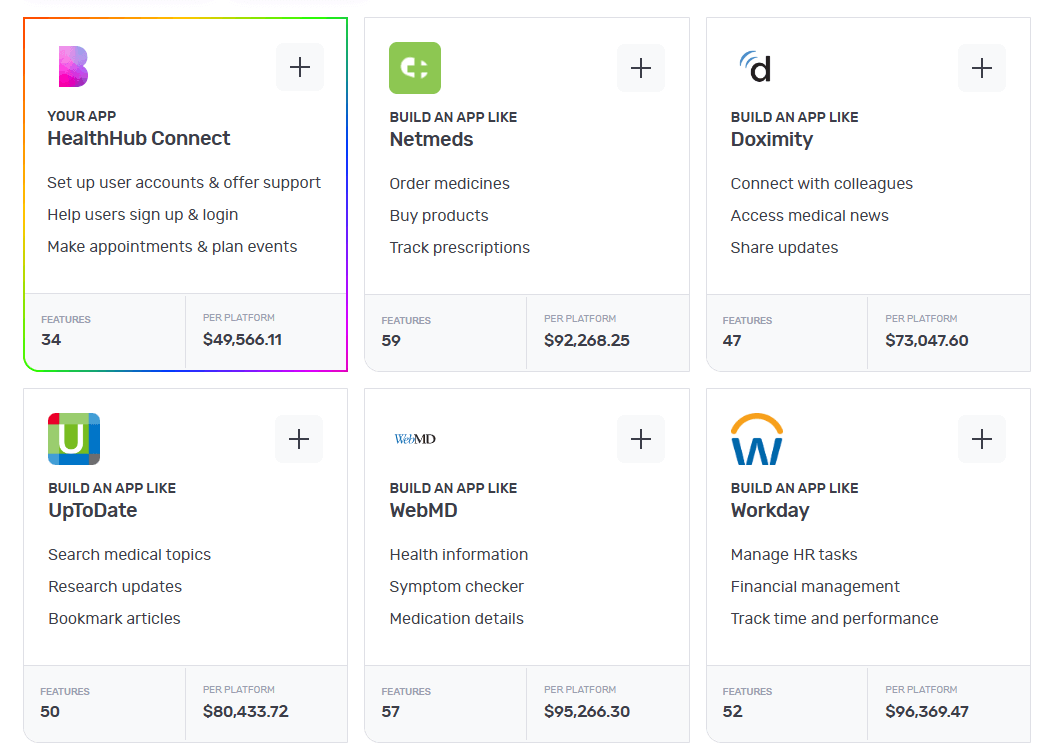Select the Workday app title
Screen dimensions: 1054x755
(x=770, y=510)
